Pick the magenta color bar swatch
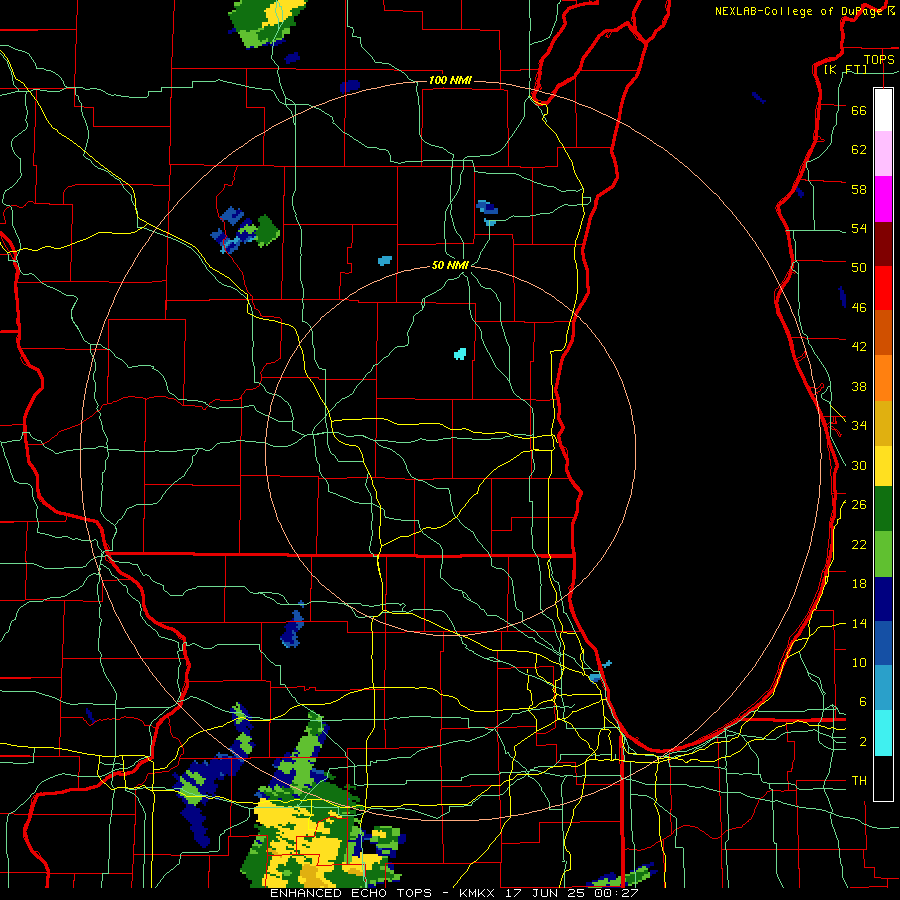 tap(883, 199)
